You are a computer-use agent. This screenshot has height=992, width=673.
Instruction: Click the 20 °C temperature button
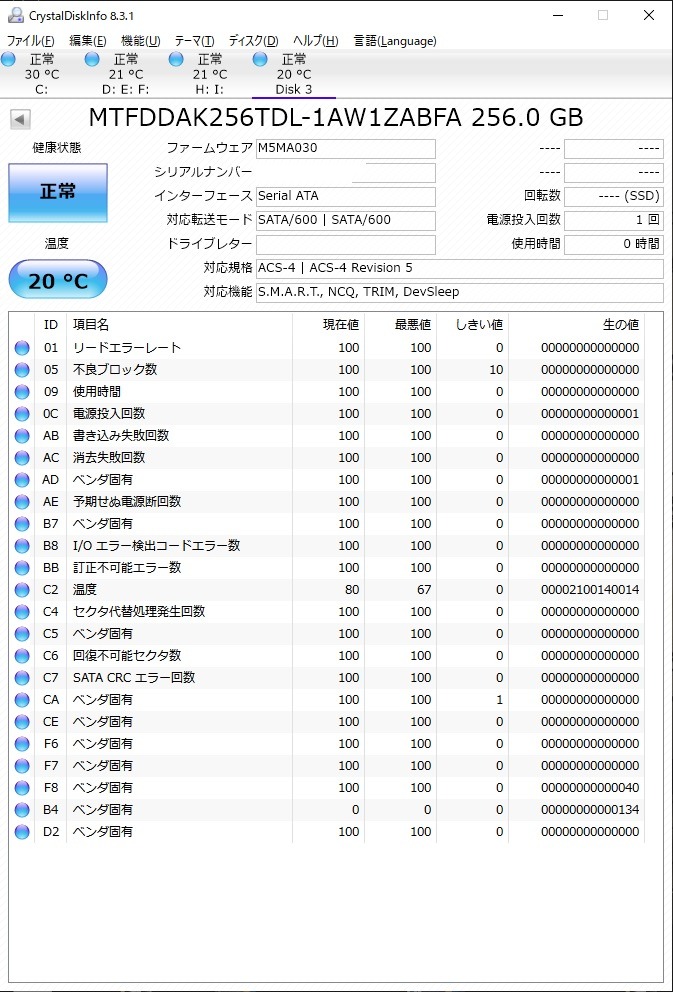pyautogui.click(x=58, y=280)
